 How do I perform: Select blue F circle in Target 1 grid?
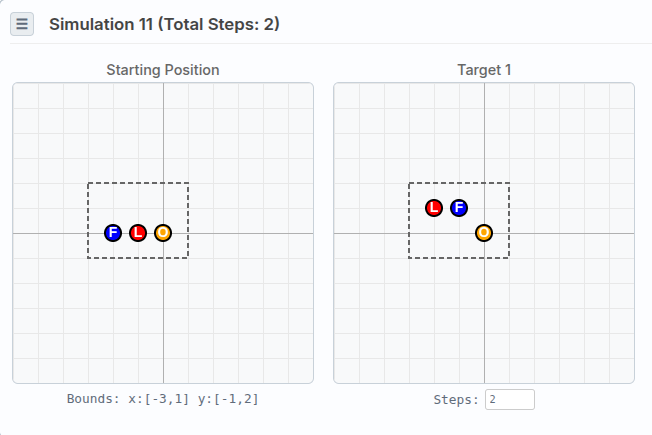[x=459, y=208]
